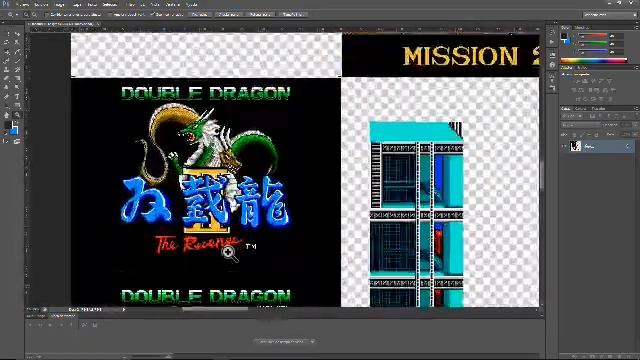Viewport: 640px width, 360px height.
Task: Select the Rectangle shape tool
Action: click(17, 105)
